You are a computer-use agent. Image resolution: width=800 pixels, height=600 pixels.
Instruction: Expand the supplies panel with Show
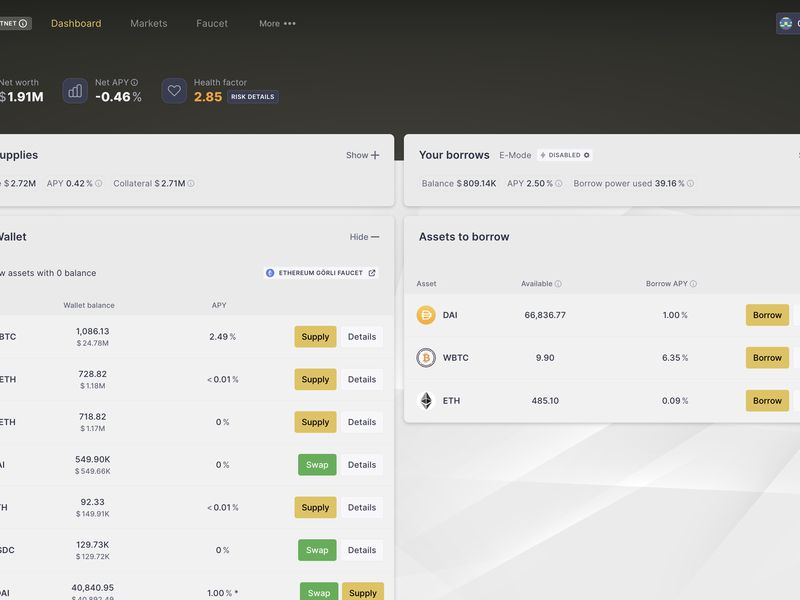point(362,155)
